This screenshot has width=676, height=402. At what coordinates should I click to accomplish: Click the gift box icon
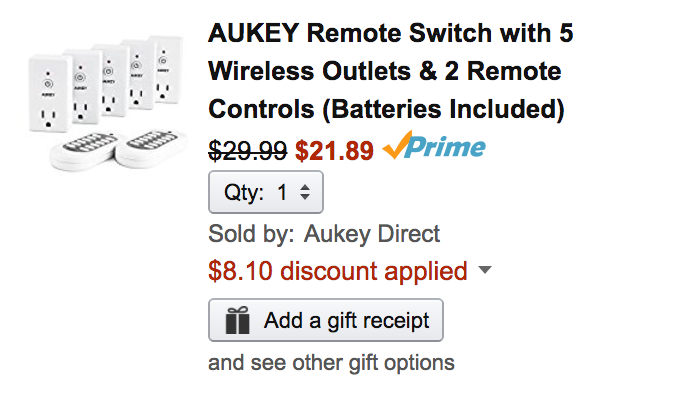point(238,321)
